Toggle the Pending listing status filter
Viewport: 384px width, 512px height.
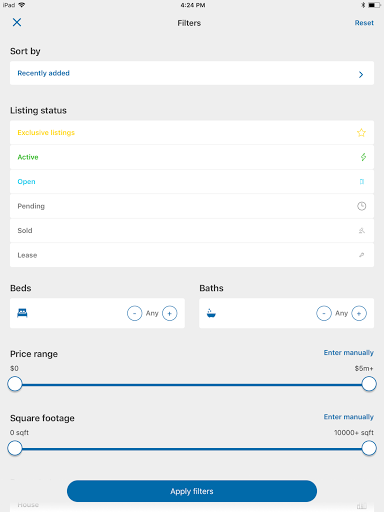coord(192,206)
